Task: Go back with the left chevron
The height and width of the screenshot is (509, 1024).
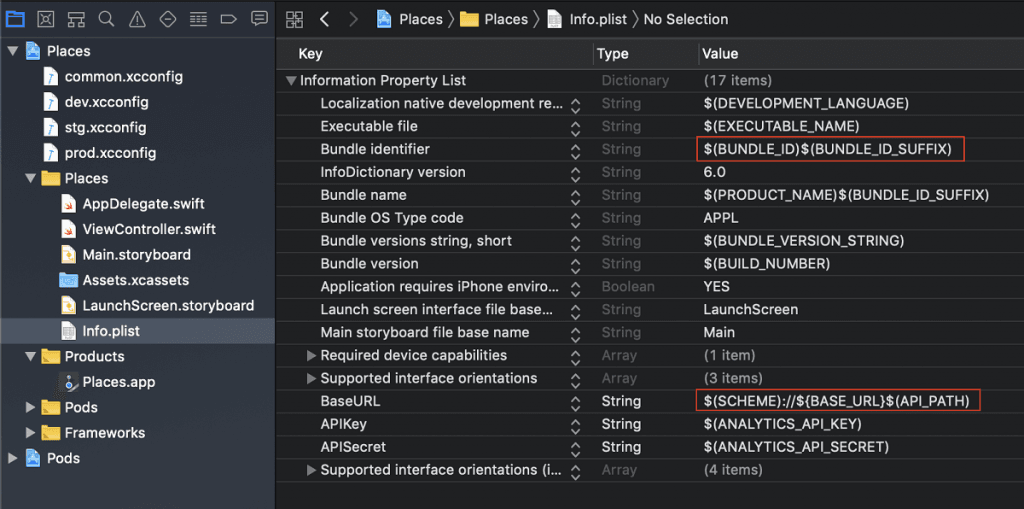Action: click(x=325, y=20)
